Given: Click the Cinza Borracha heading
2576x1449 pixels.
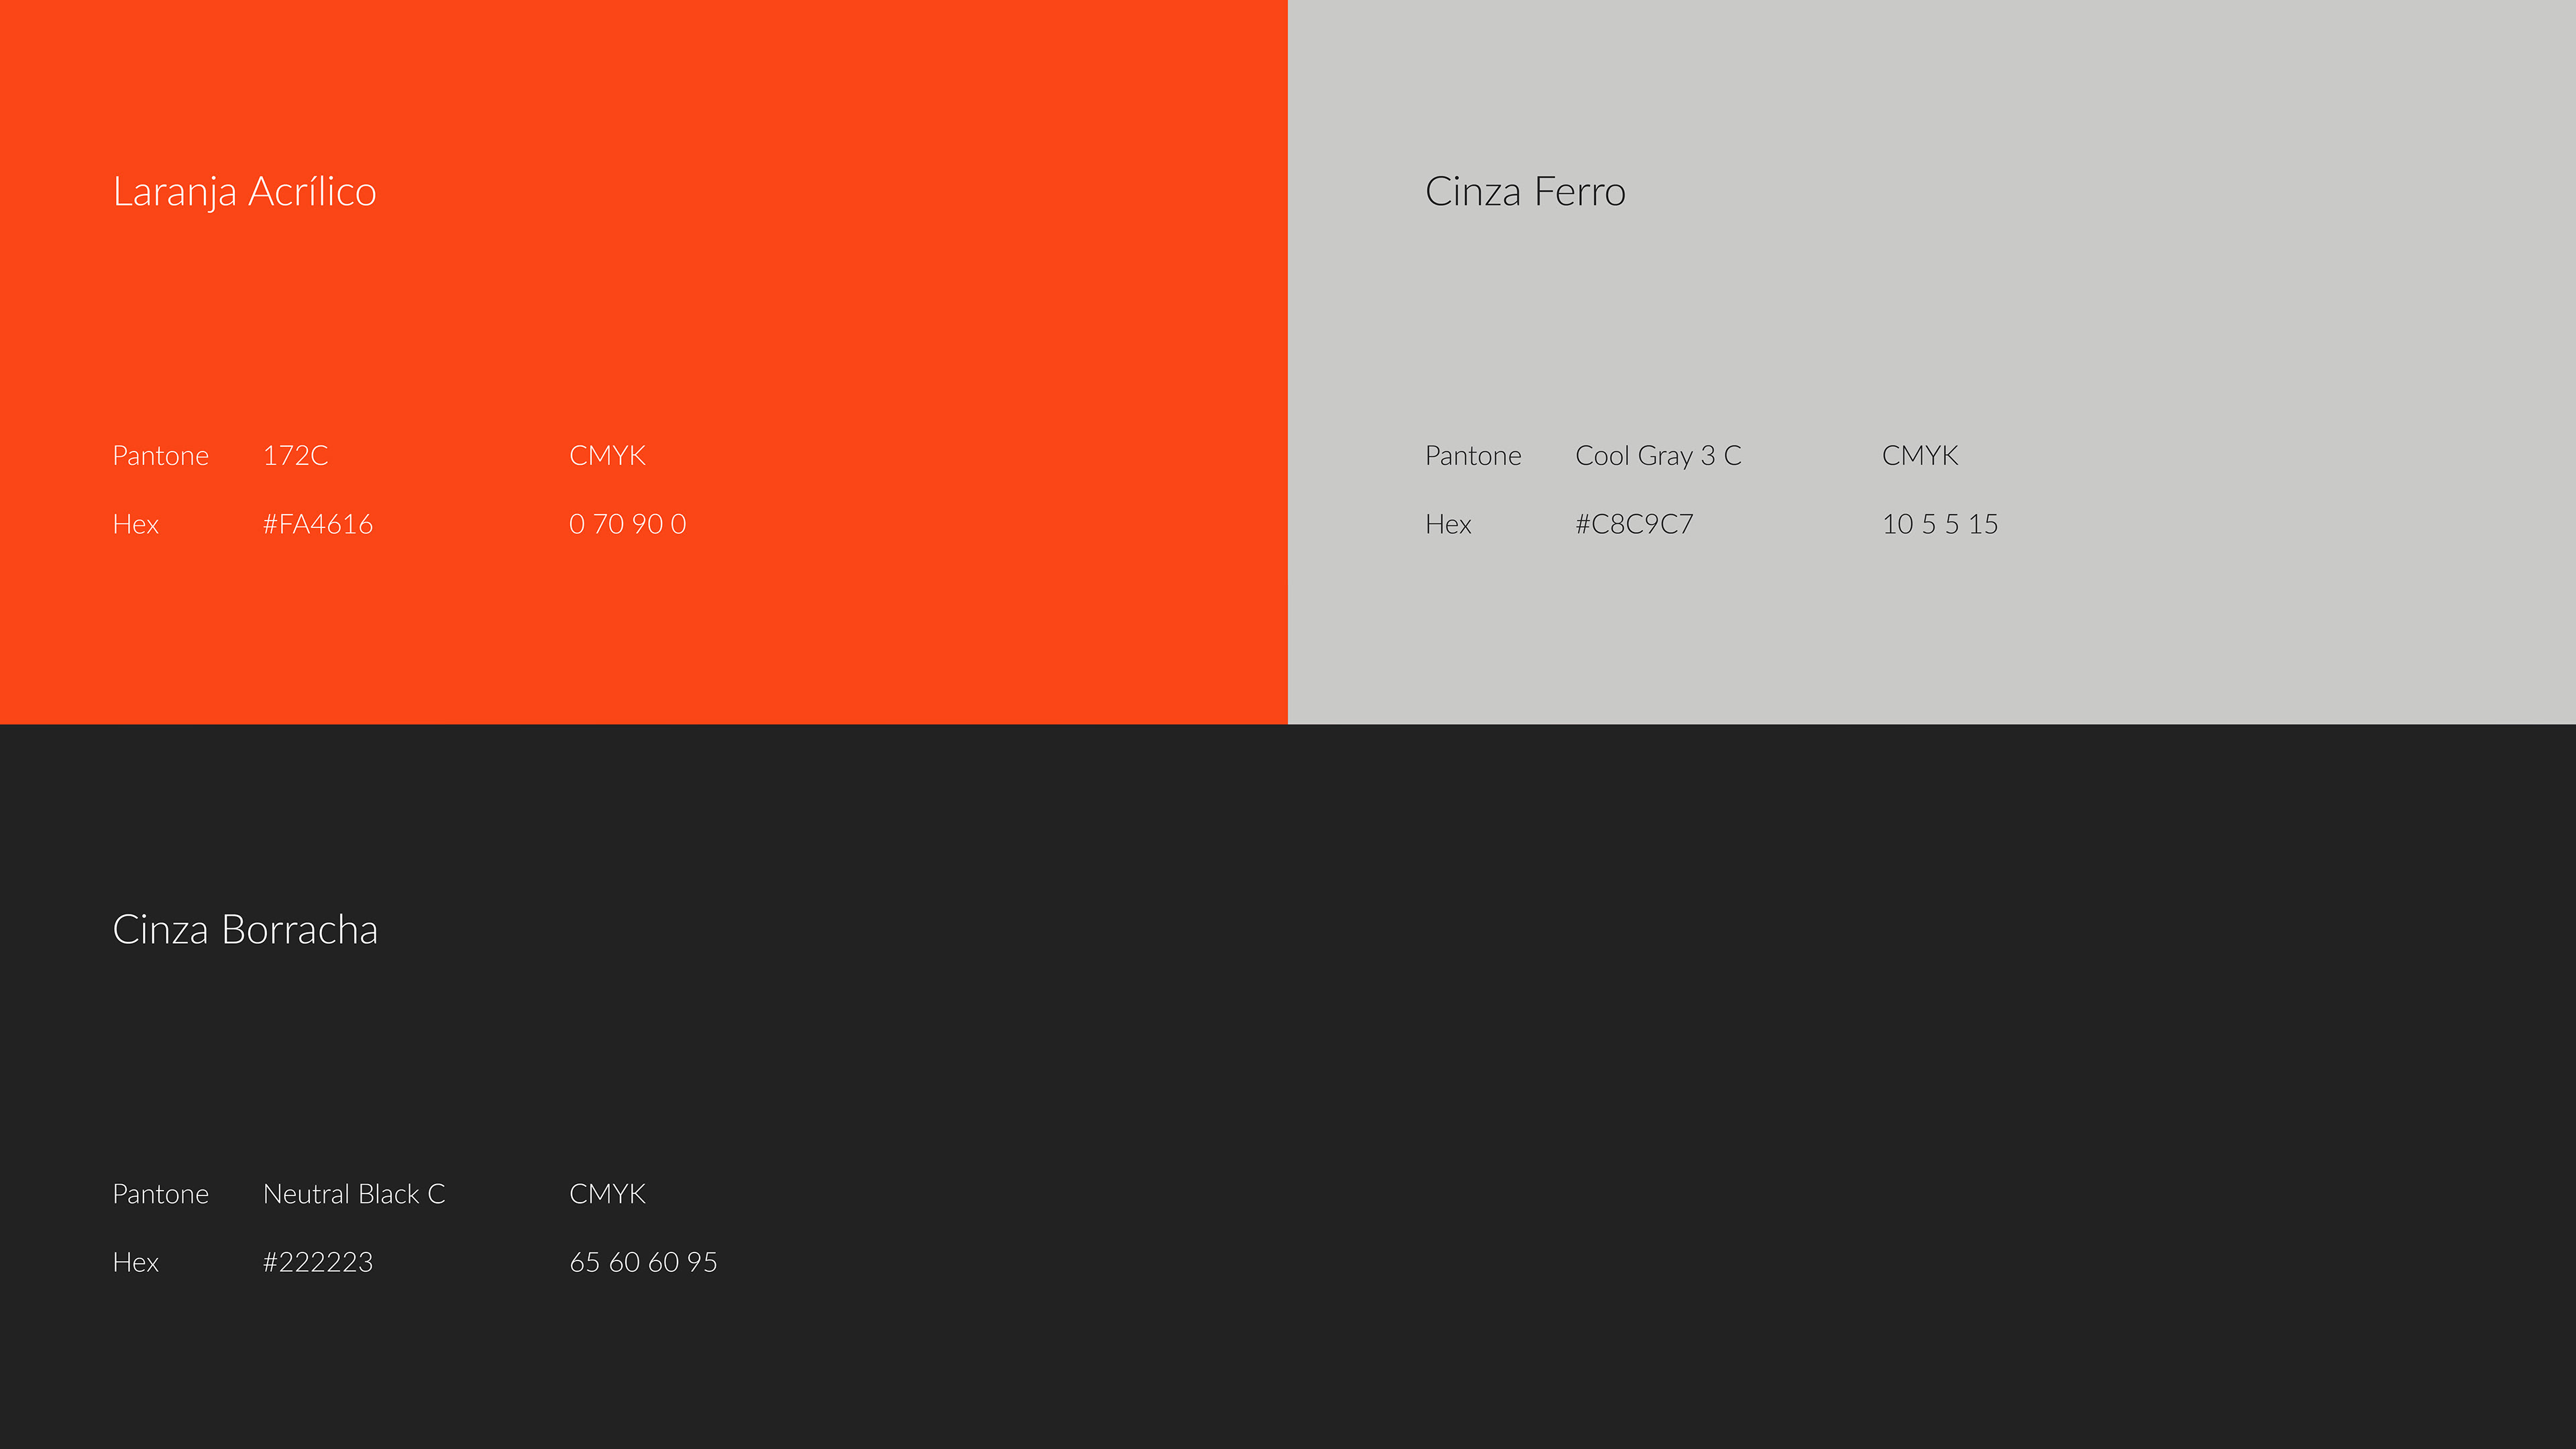Looking at the screenshot, I should click(245, 929).
